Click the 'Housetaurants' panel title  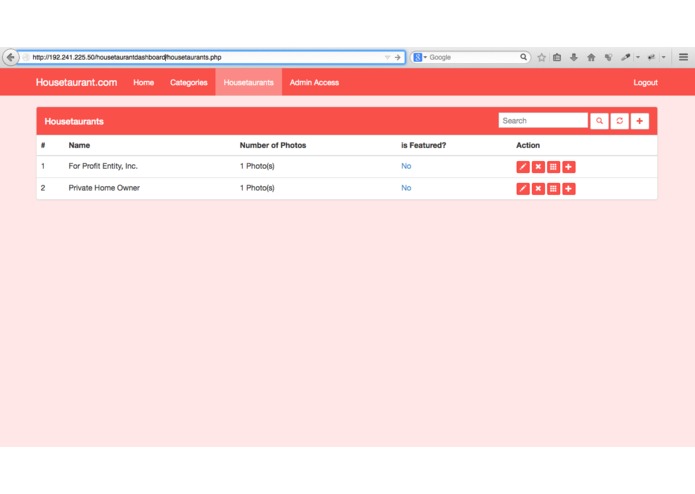tap(74, 121)
